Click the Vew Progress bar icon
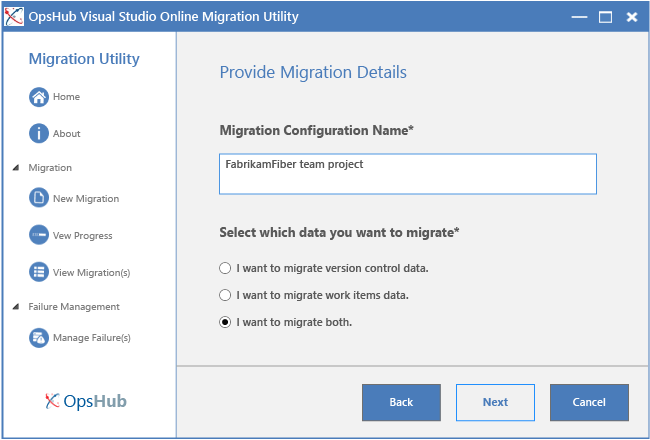Screen dimensions: 650x440 (39, 235)
